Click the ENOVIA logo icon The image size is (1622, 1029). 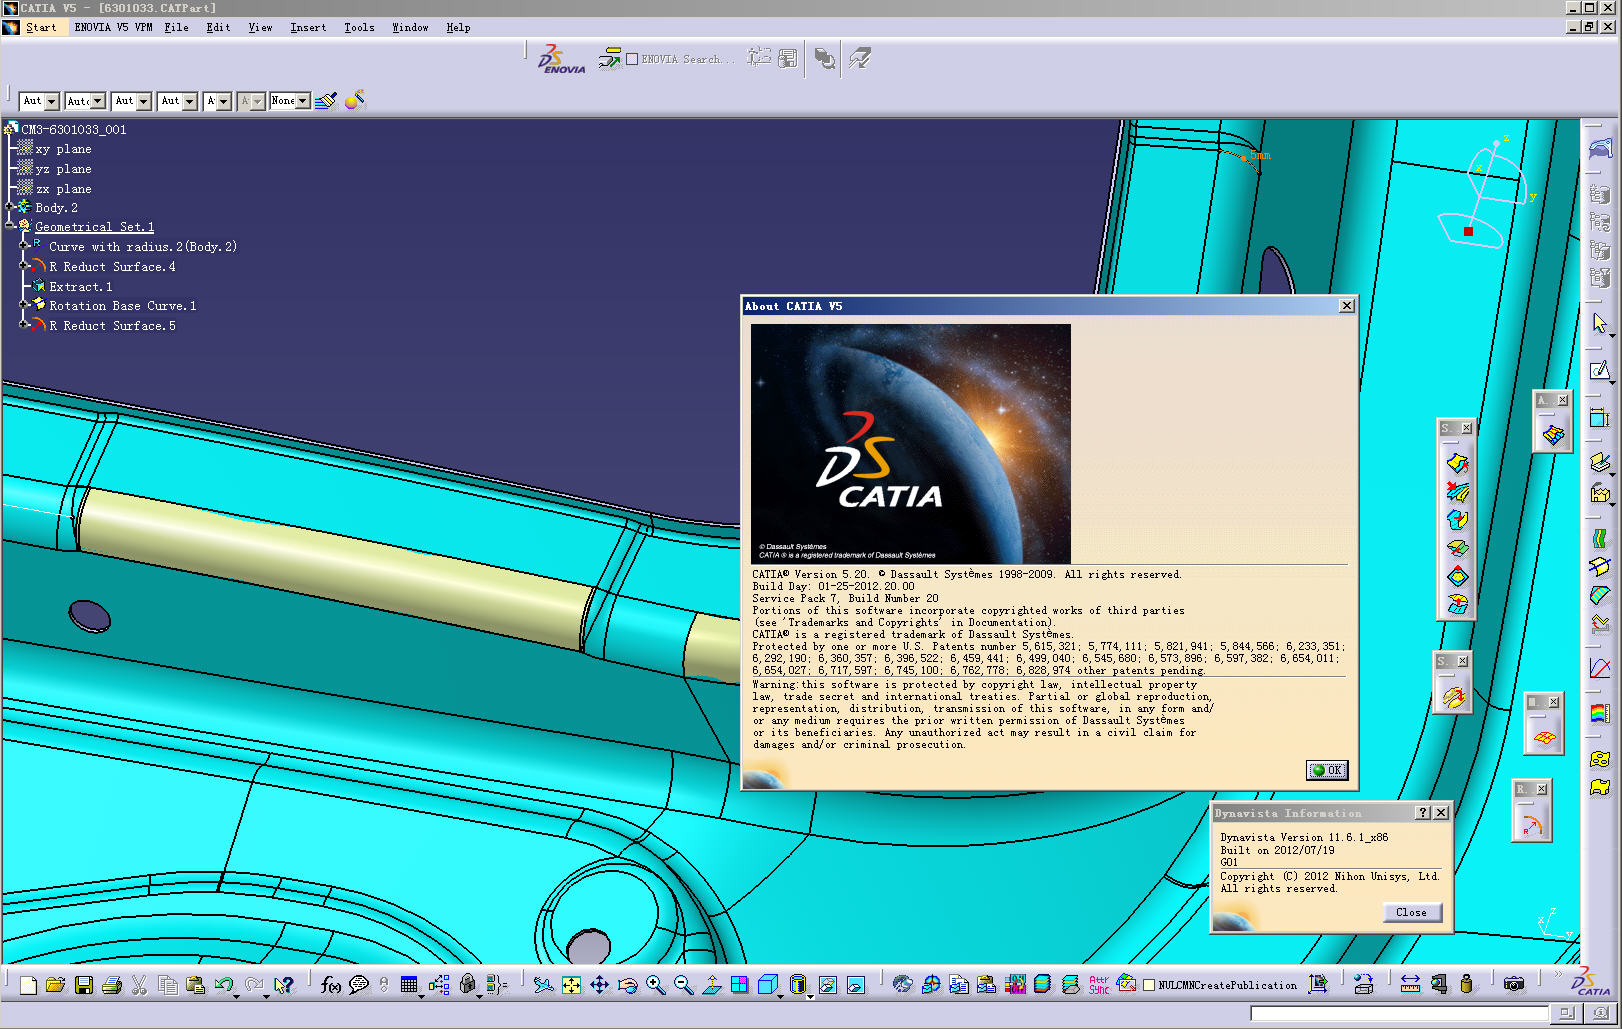(x=561, y=59)
